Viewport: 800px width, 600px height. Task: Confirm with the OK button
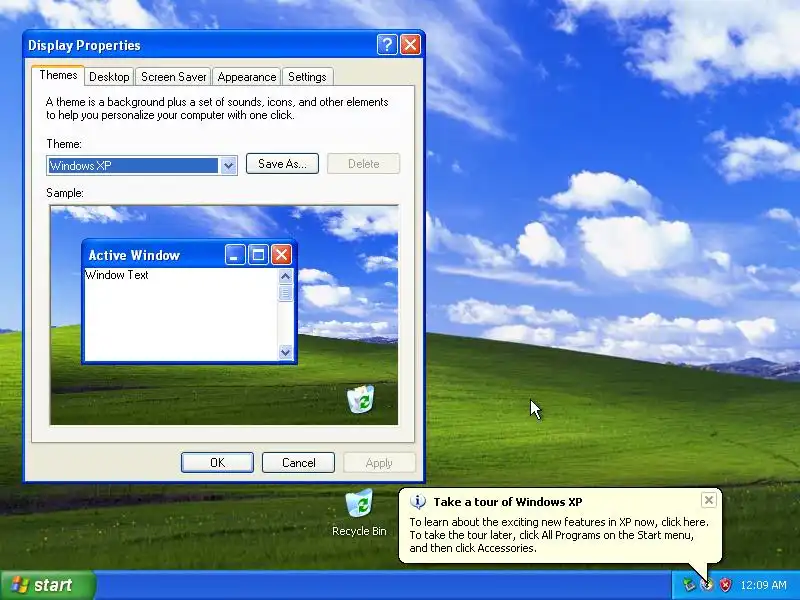tap(217, 463)
